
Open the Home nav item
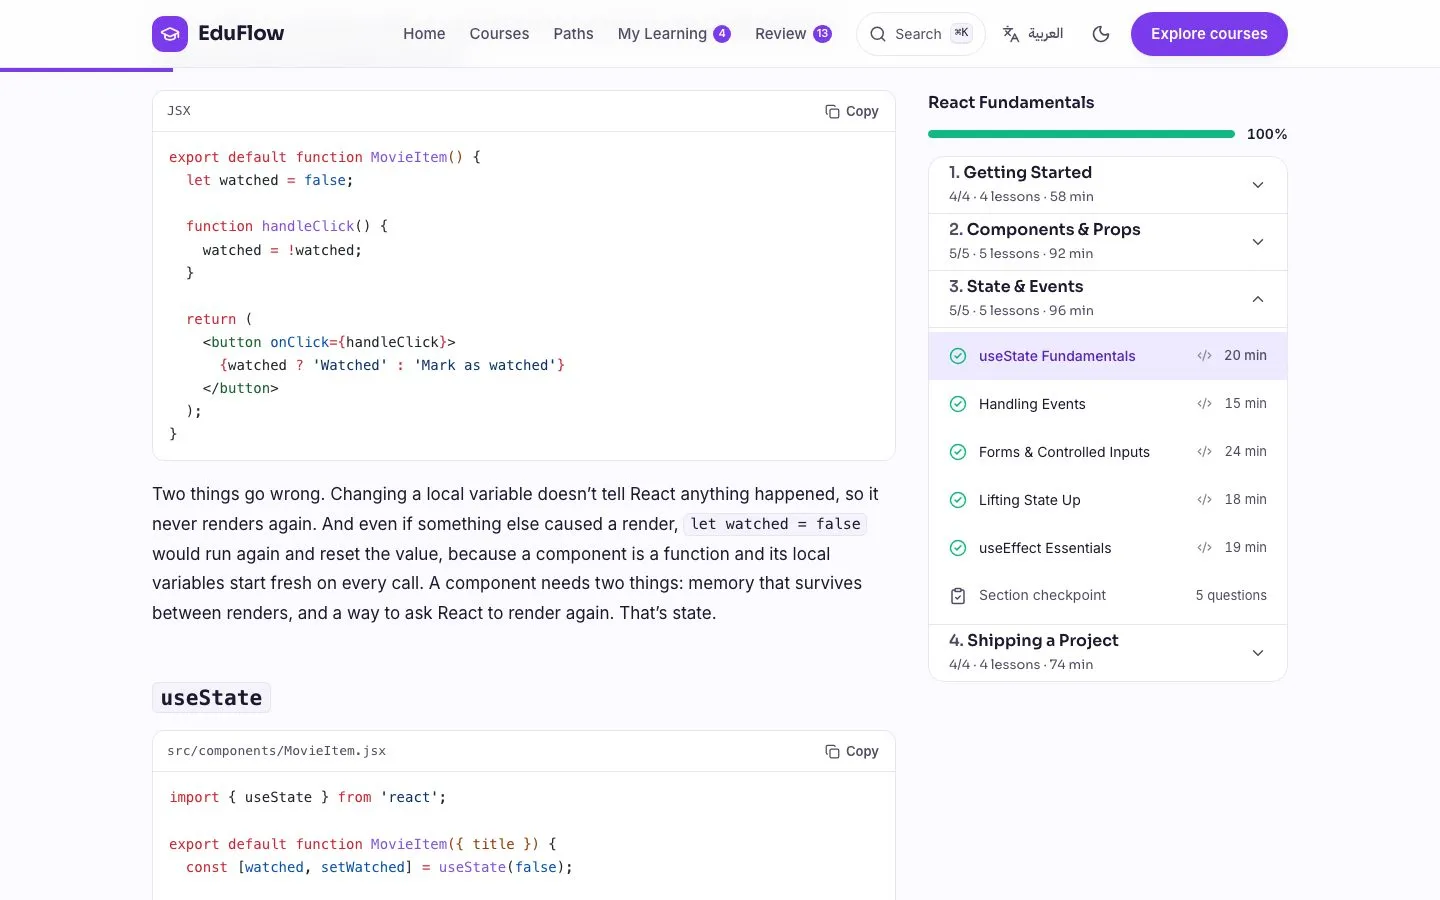tap(424, 34)
